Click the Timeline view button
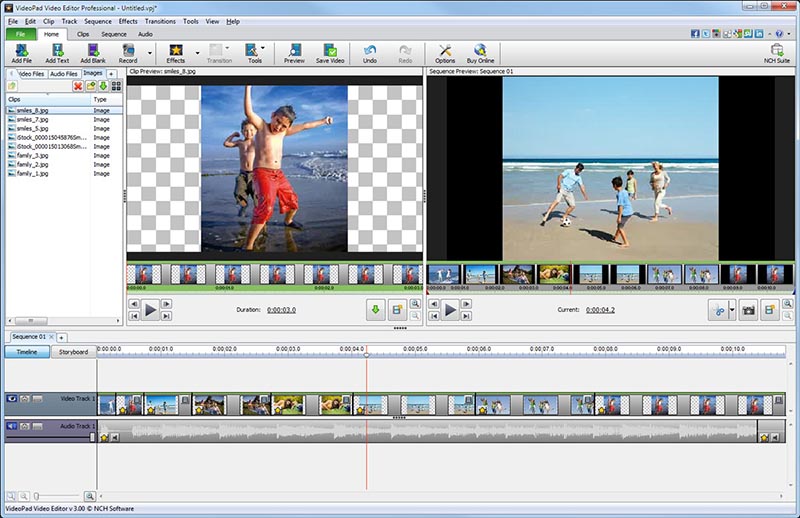 coord(27,352)
